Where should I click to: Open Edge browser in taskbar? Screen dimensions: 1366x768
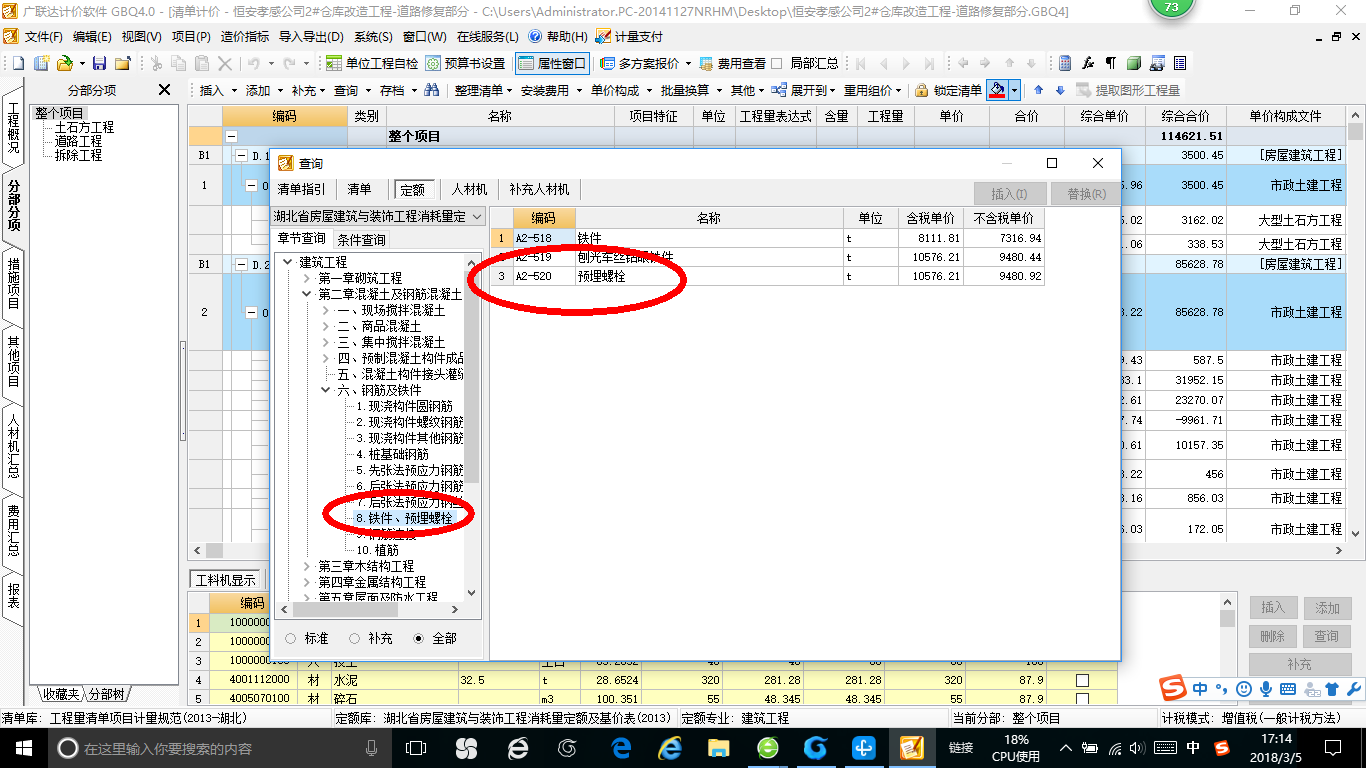tap(621, 748)
